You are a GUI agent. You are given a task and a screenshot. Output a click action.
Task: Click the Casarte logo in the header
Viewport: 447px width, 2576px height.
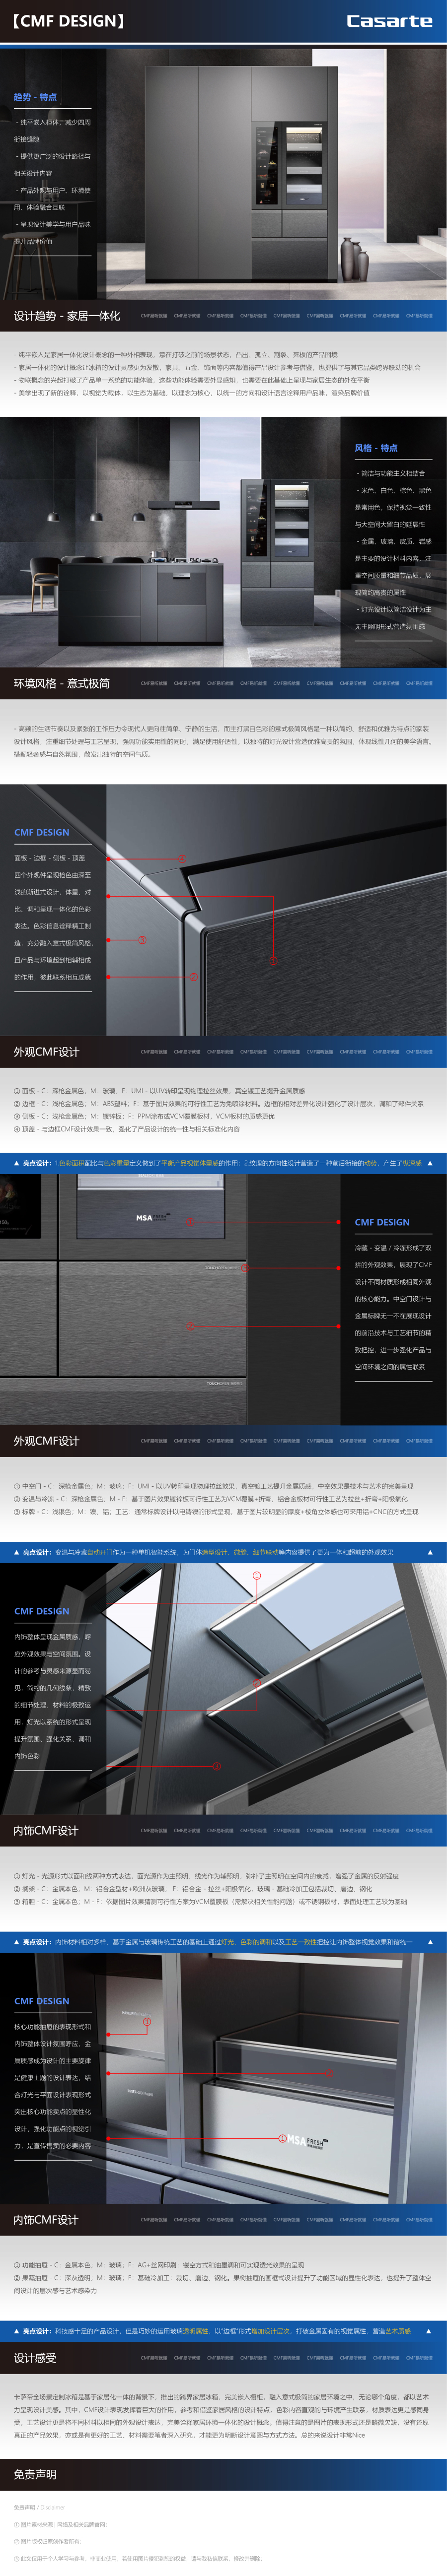click(388, 21)
